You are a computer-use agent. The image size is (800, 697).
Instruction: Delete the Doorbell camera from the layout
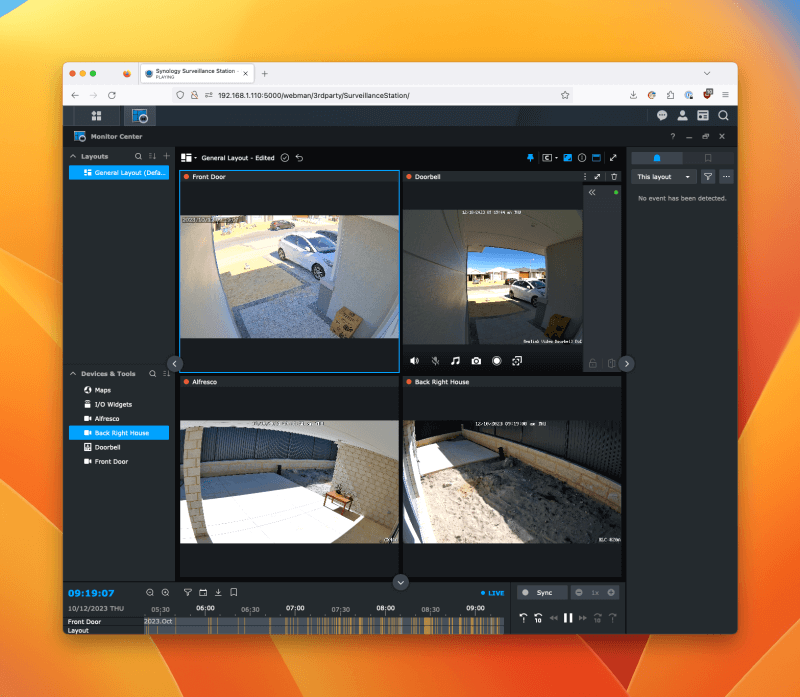614,176
